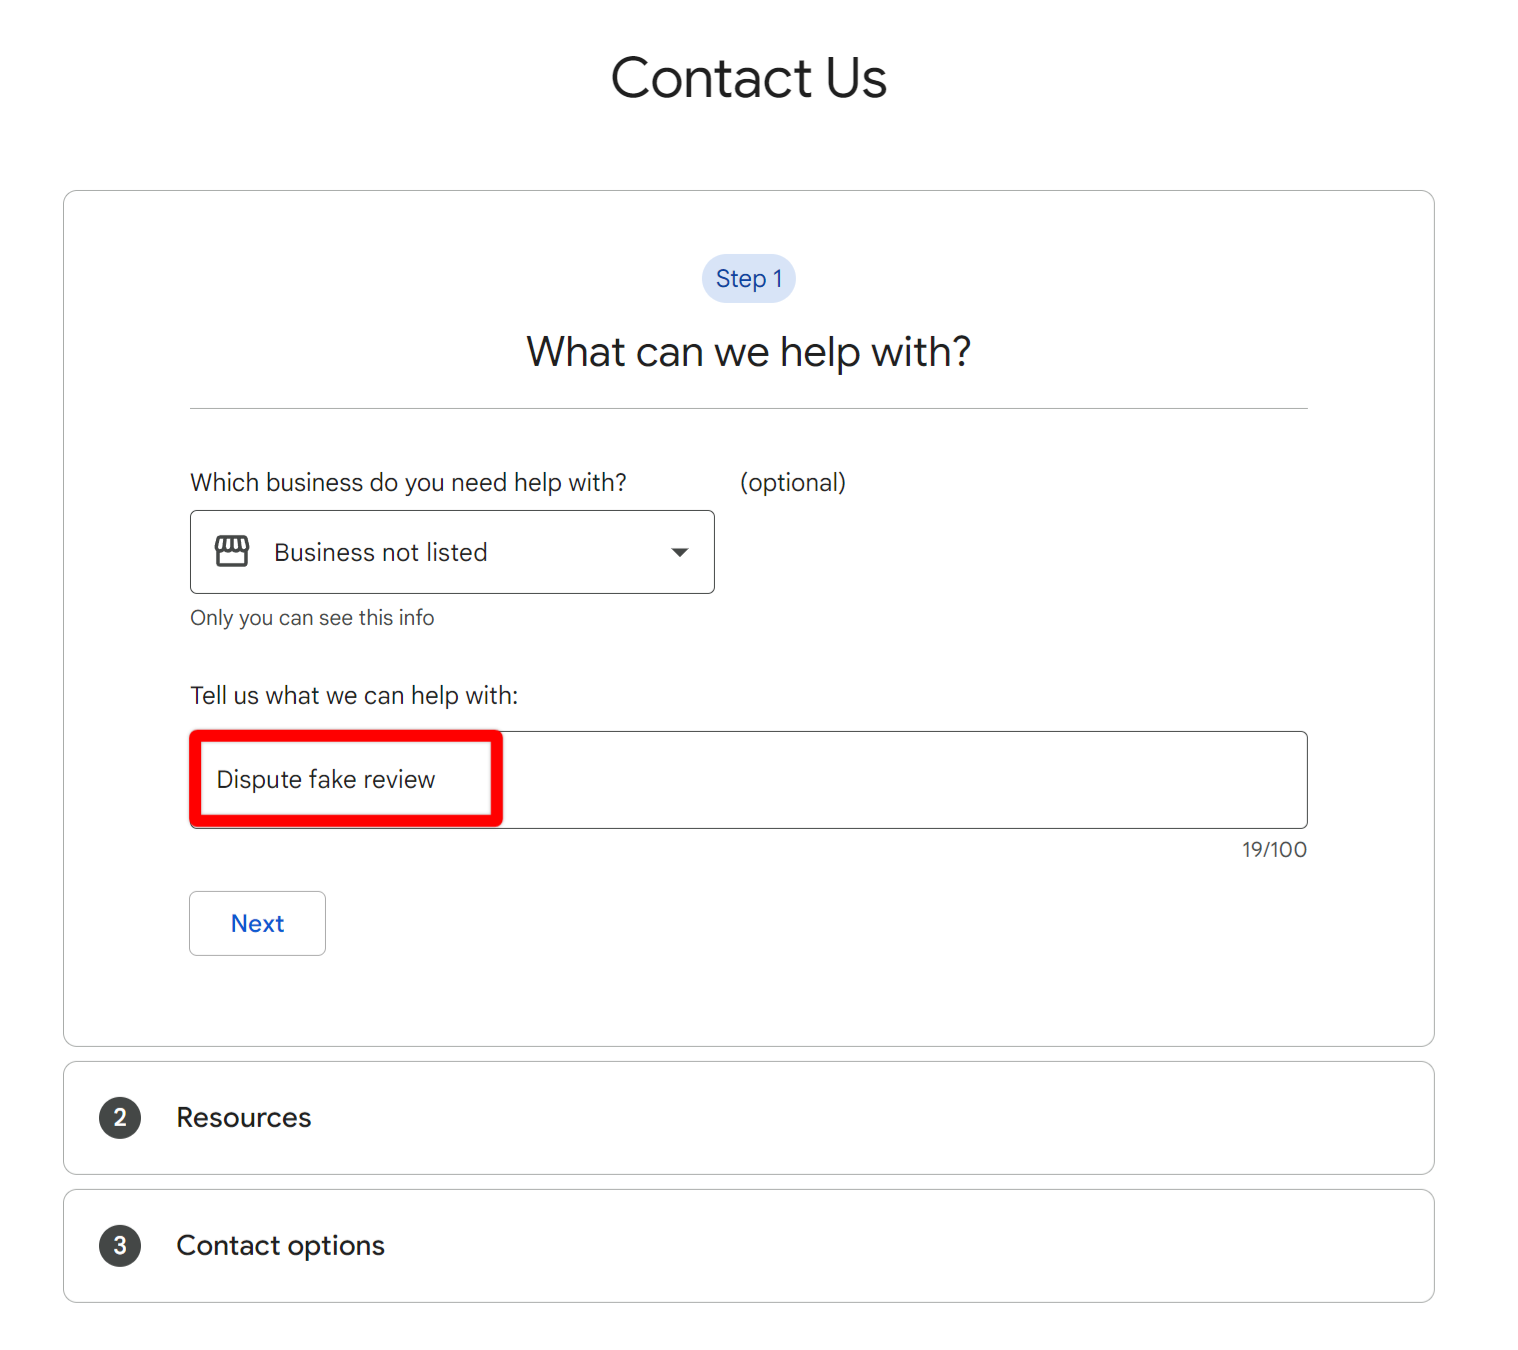
Task: Click the number 3 step badge
Action: [120, 1245]
